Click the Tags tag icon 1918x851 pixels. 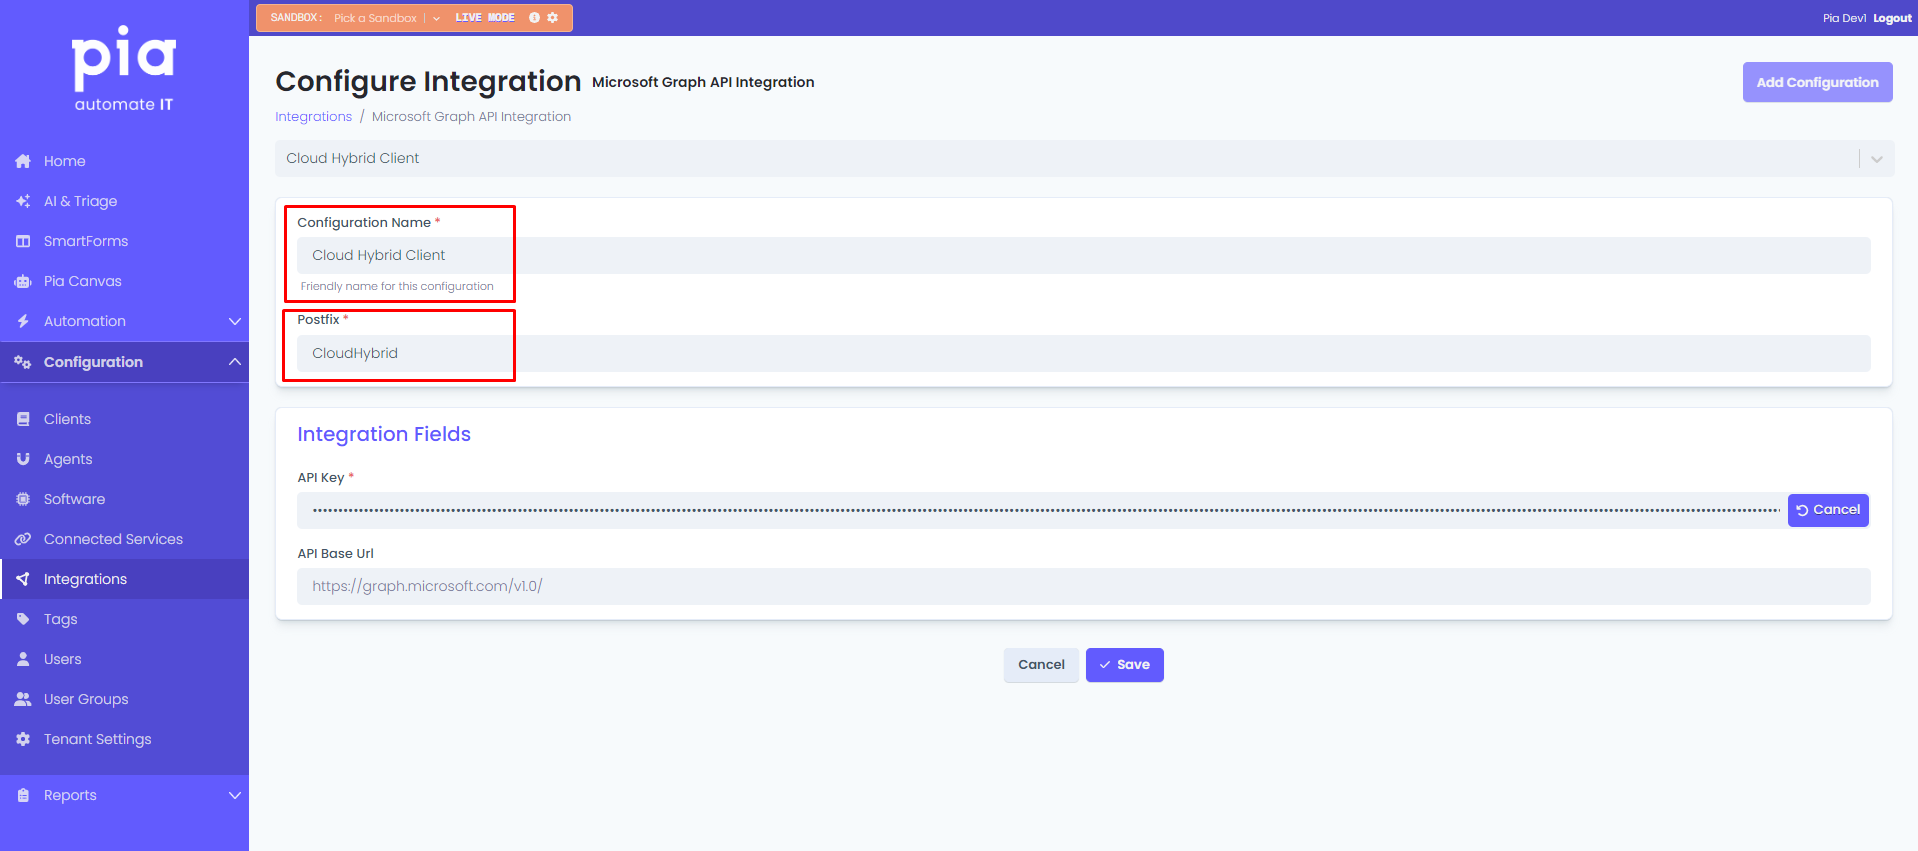pyautogui.click(x=23, y=619)
